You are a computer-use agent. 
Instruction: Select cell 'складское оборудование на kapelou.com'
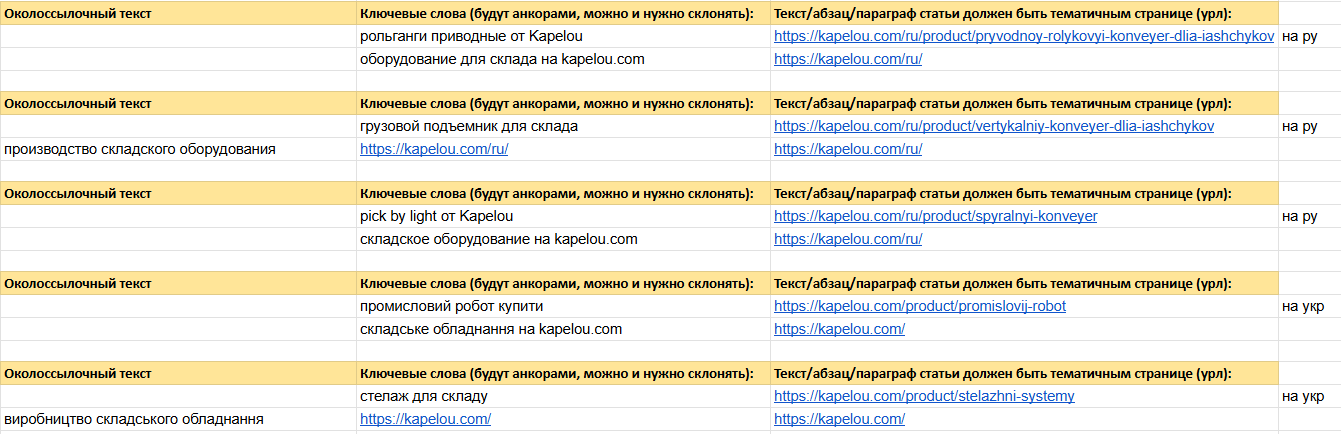tap(564, 239)
